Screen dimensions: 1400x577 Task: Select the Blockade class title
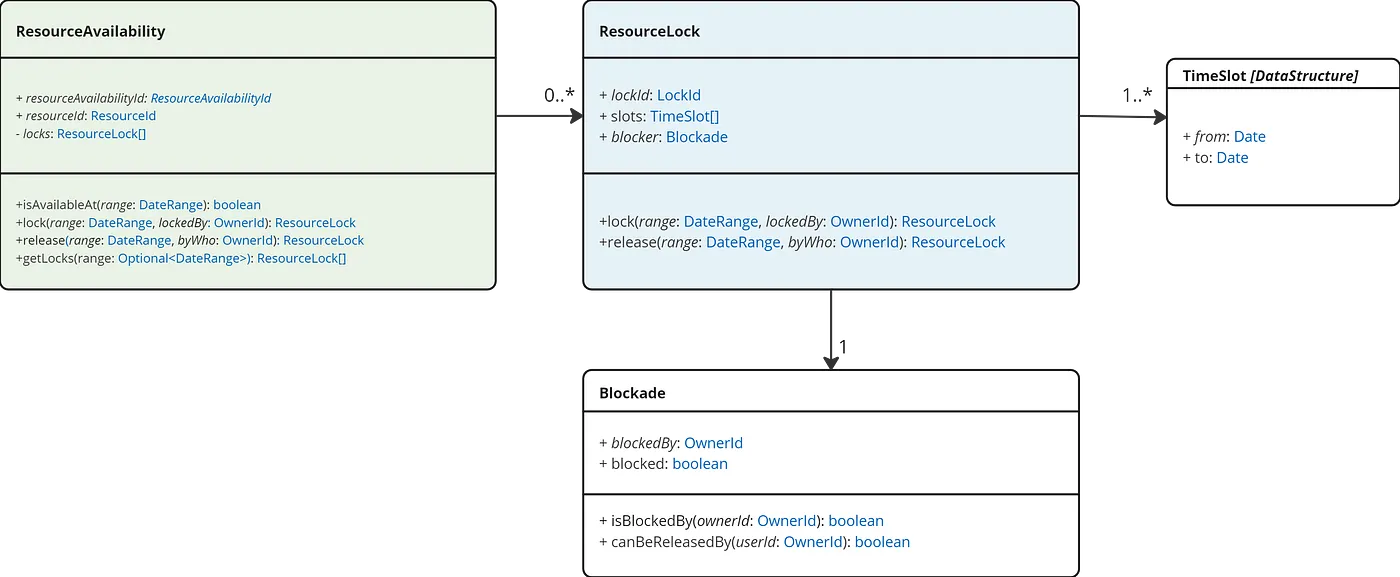point(632,393)
